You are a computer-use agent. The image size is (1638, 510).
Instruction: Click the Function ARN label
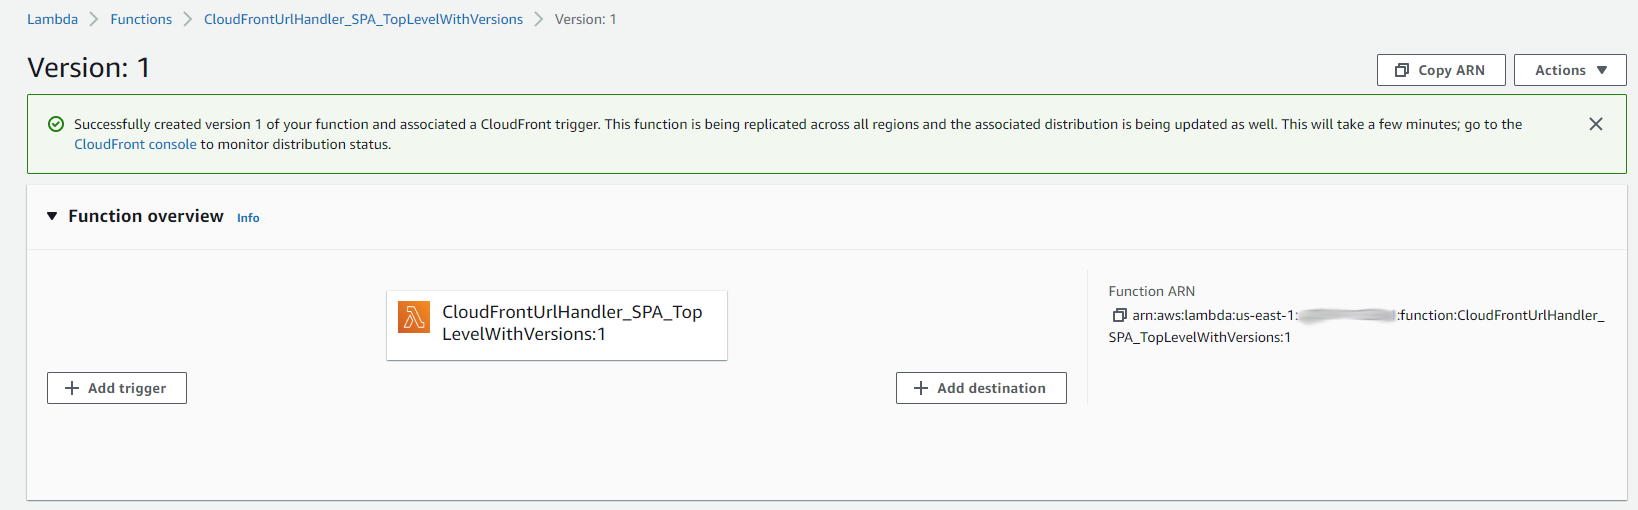(x=1151, y=291)
